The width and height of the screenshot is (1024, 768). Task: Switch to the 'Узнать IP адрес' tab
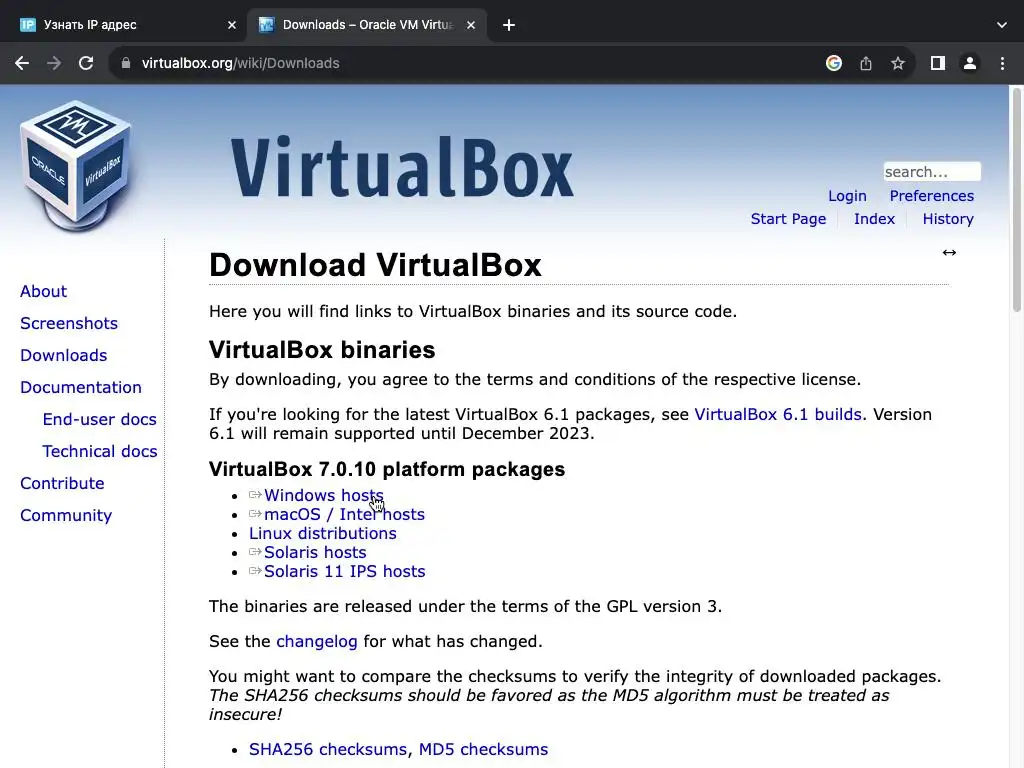(x=123, y=25)
